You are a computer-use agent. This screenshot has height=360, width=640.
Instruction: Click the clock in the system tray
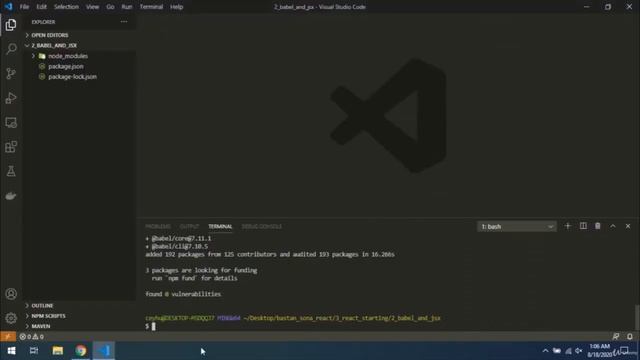click(x=600, y=351)
